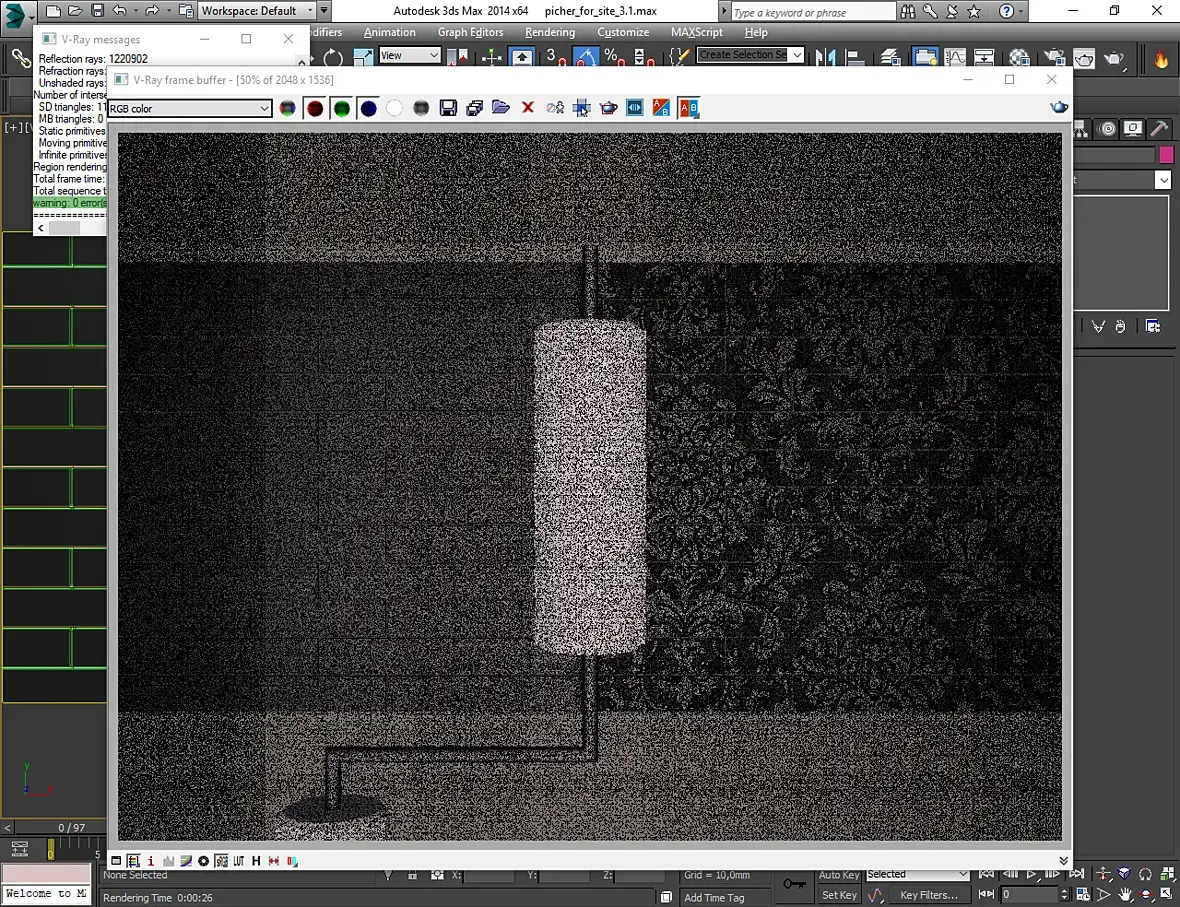The width and height of the screenshot is (1180, 907).
Task: Click the Set Key button
Action: click(839, 895)
